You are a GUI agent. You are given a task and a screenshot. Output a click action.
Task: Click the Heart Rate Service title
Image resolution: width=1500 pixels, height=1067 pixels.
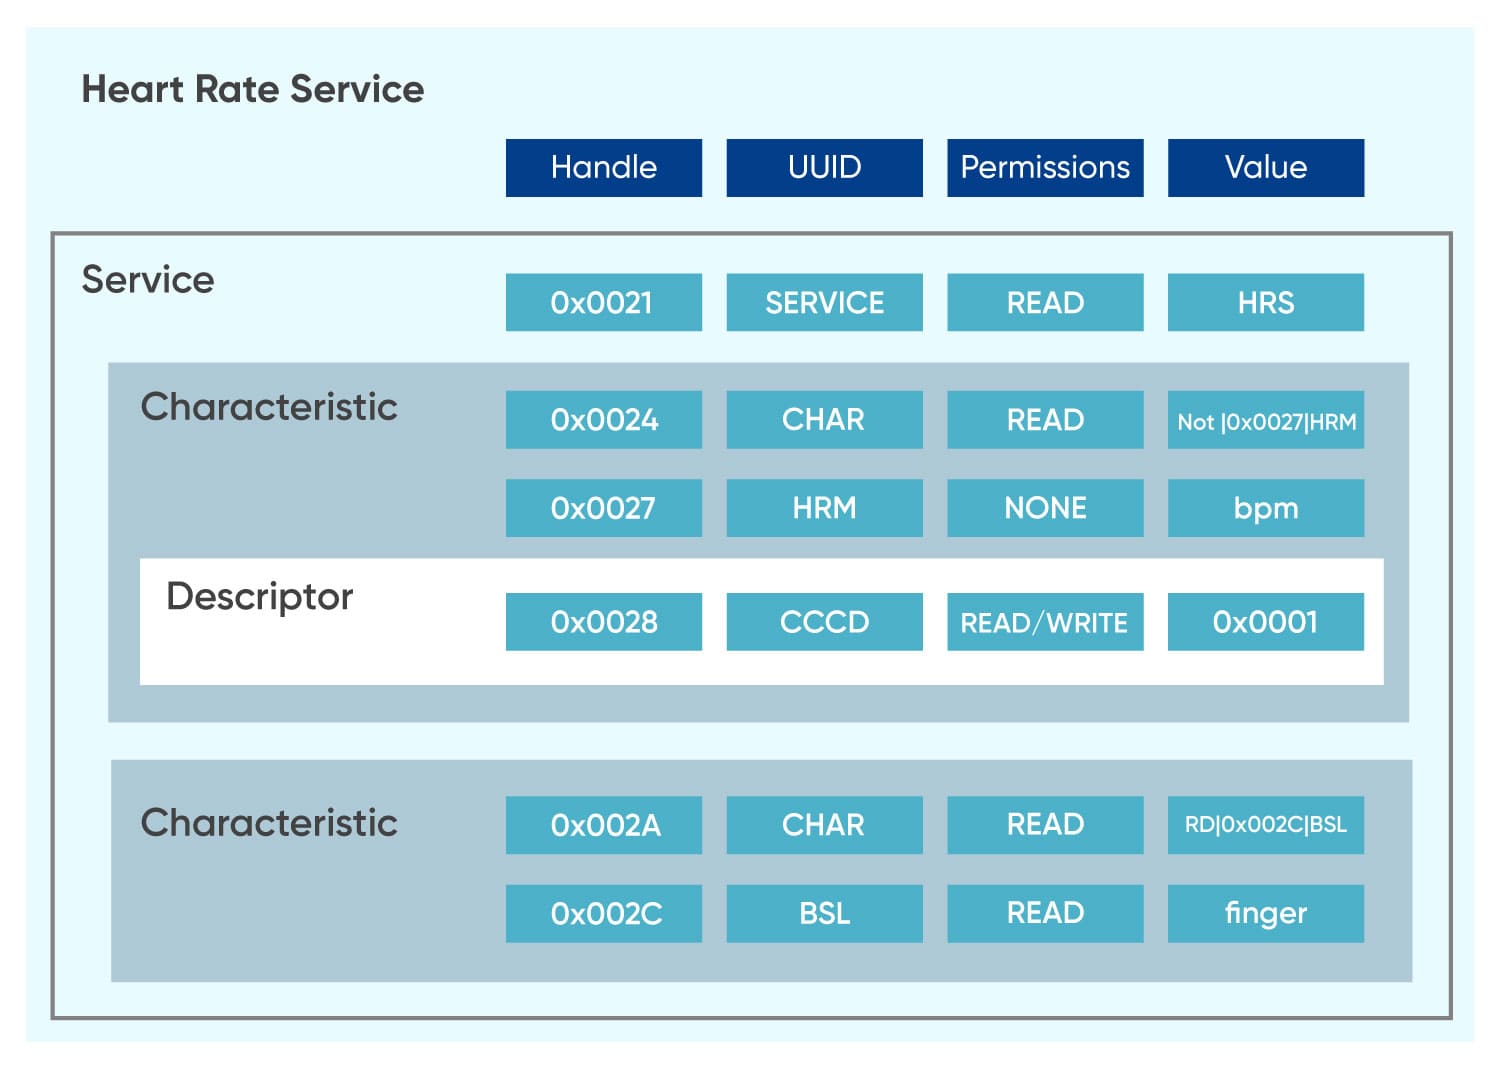pyautogui.click(x=252, y=89)
